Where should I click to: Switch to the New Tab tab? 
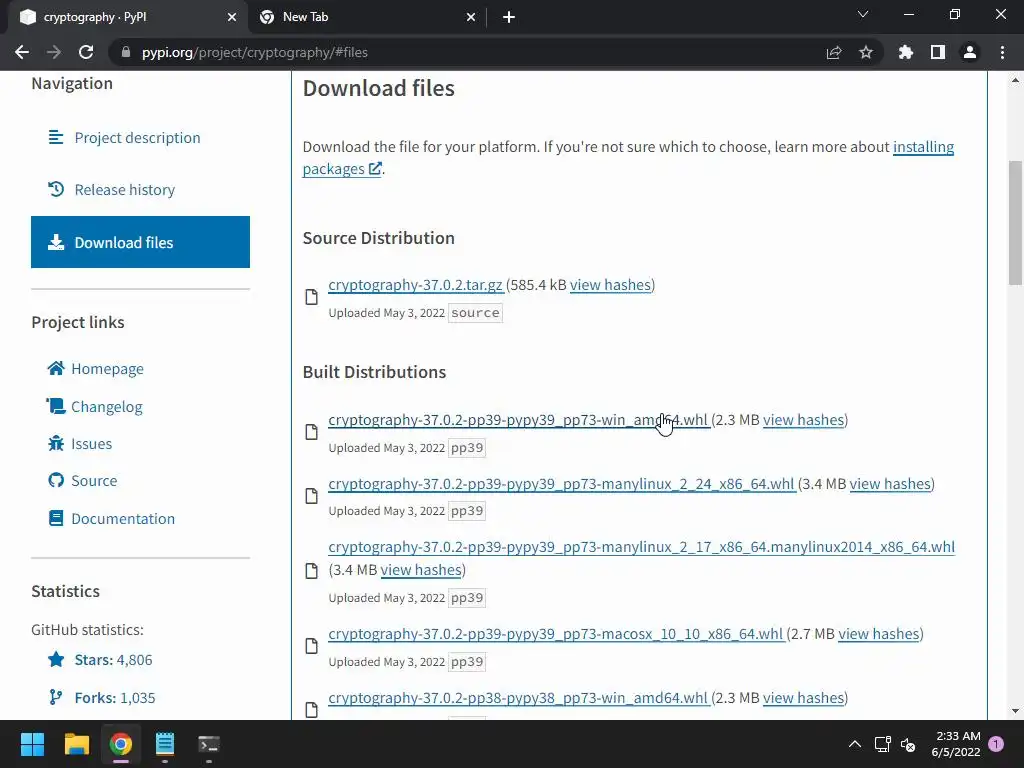367,17
